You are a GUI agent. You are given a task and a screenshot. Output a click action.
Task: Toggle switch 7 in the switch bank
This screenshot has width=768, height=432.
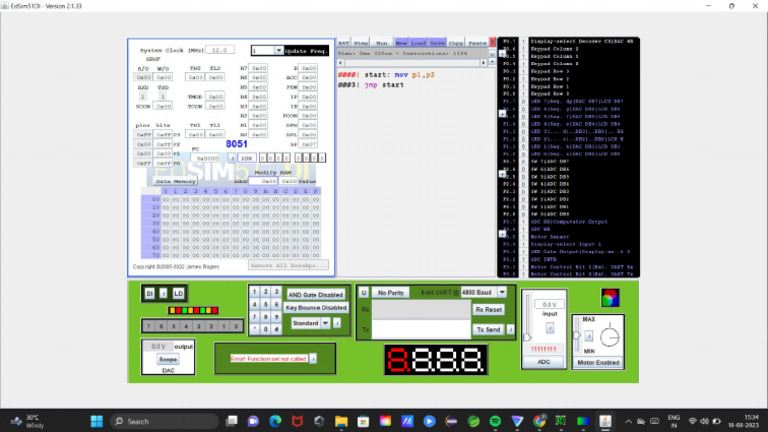pyautogui.click(x=148, y=326)
